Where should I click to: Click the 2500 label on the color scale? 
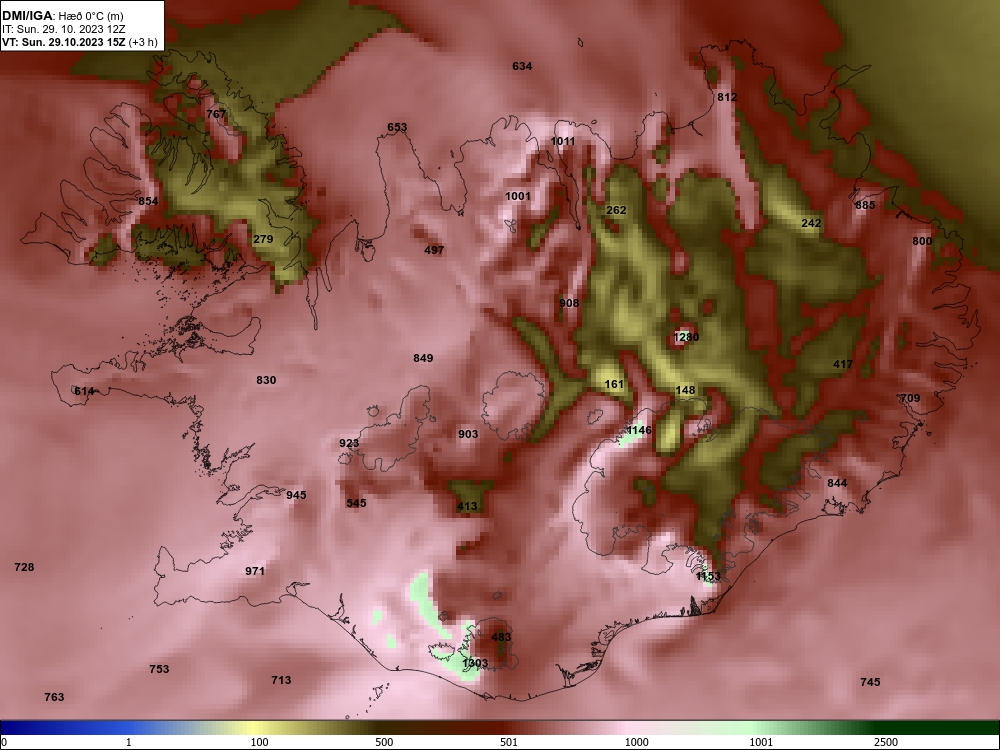(x=886, y=742)
